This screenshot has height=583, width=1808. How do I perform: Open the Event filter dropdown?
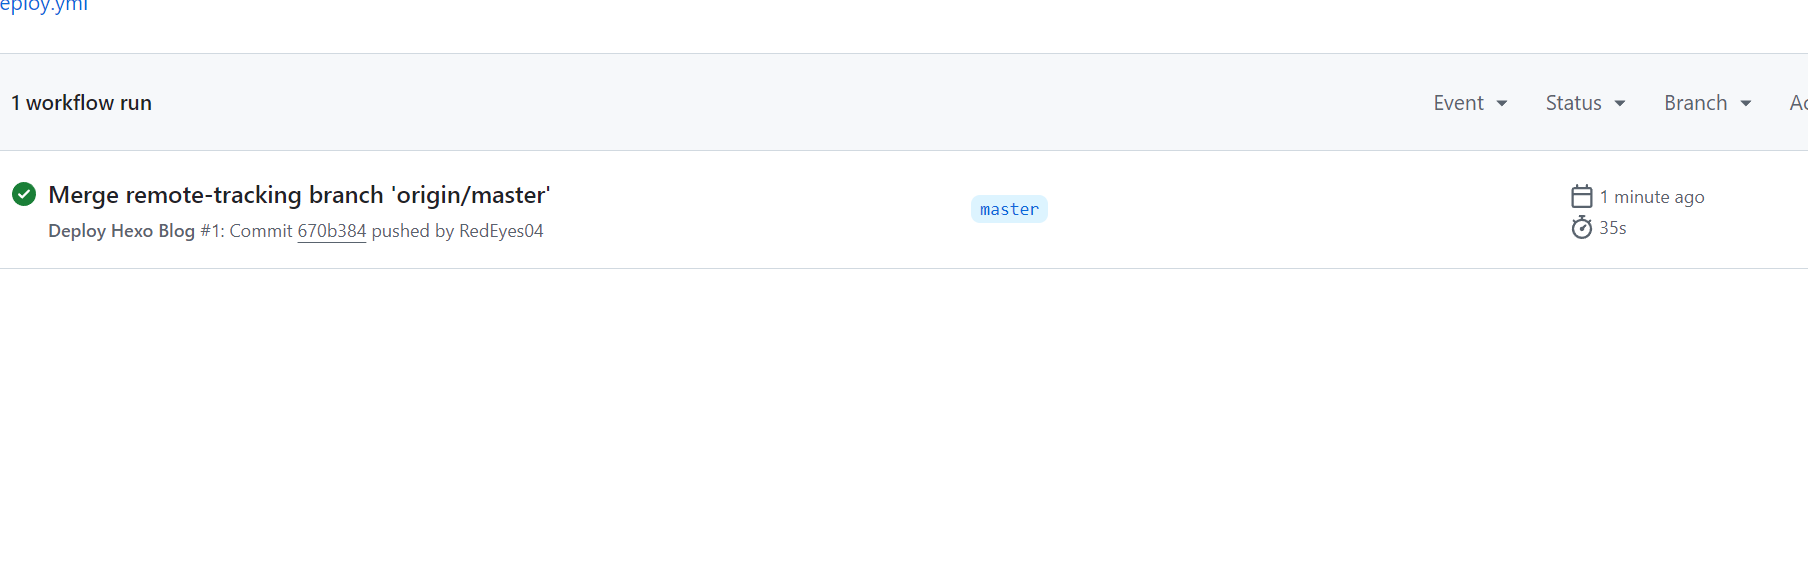(1459, 103)
